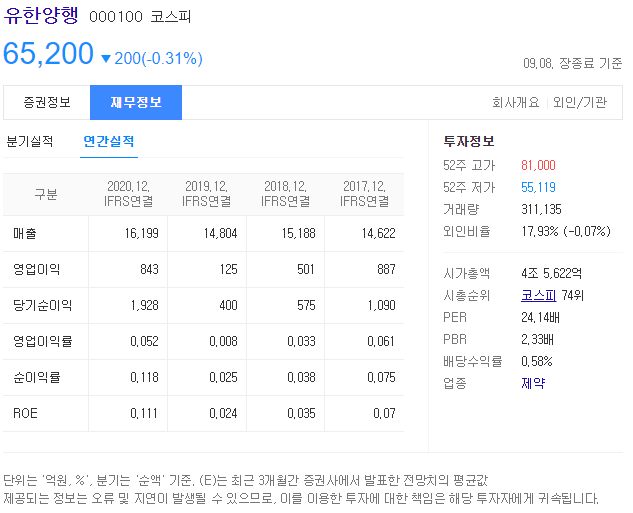Click the 09.08. 장종료 기준 timestamp
Viewport: 633px width, 513px height.
572,63
